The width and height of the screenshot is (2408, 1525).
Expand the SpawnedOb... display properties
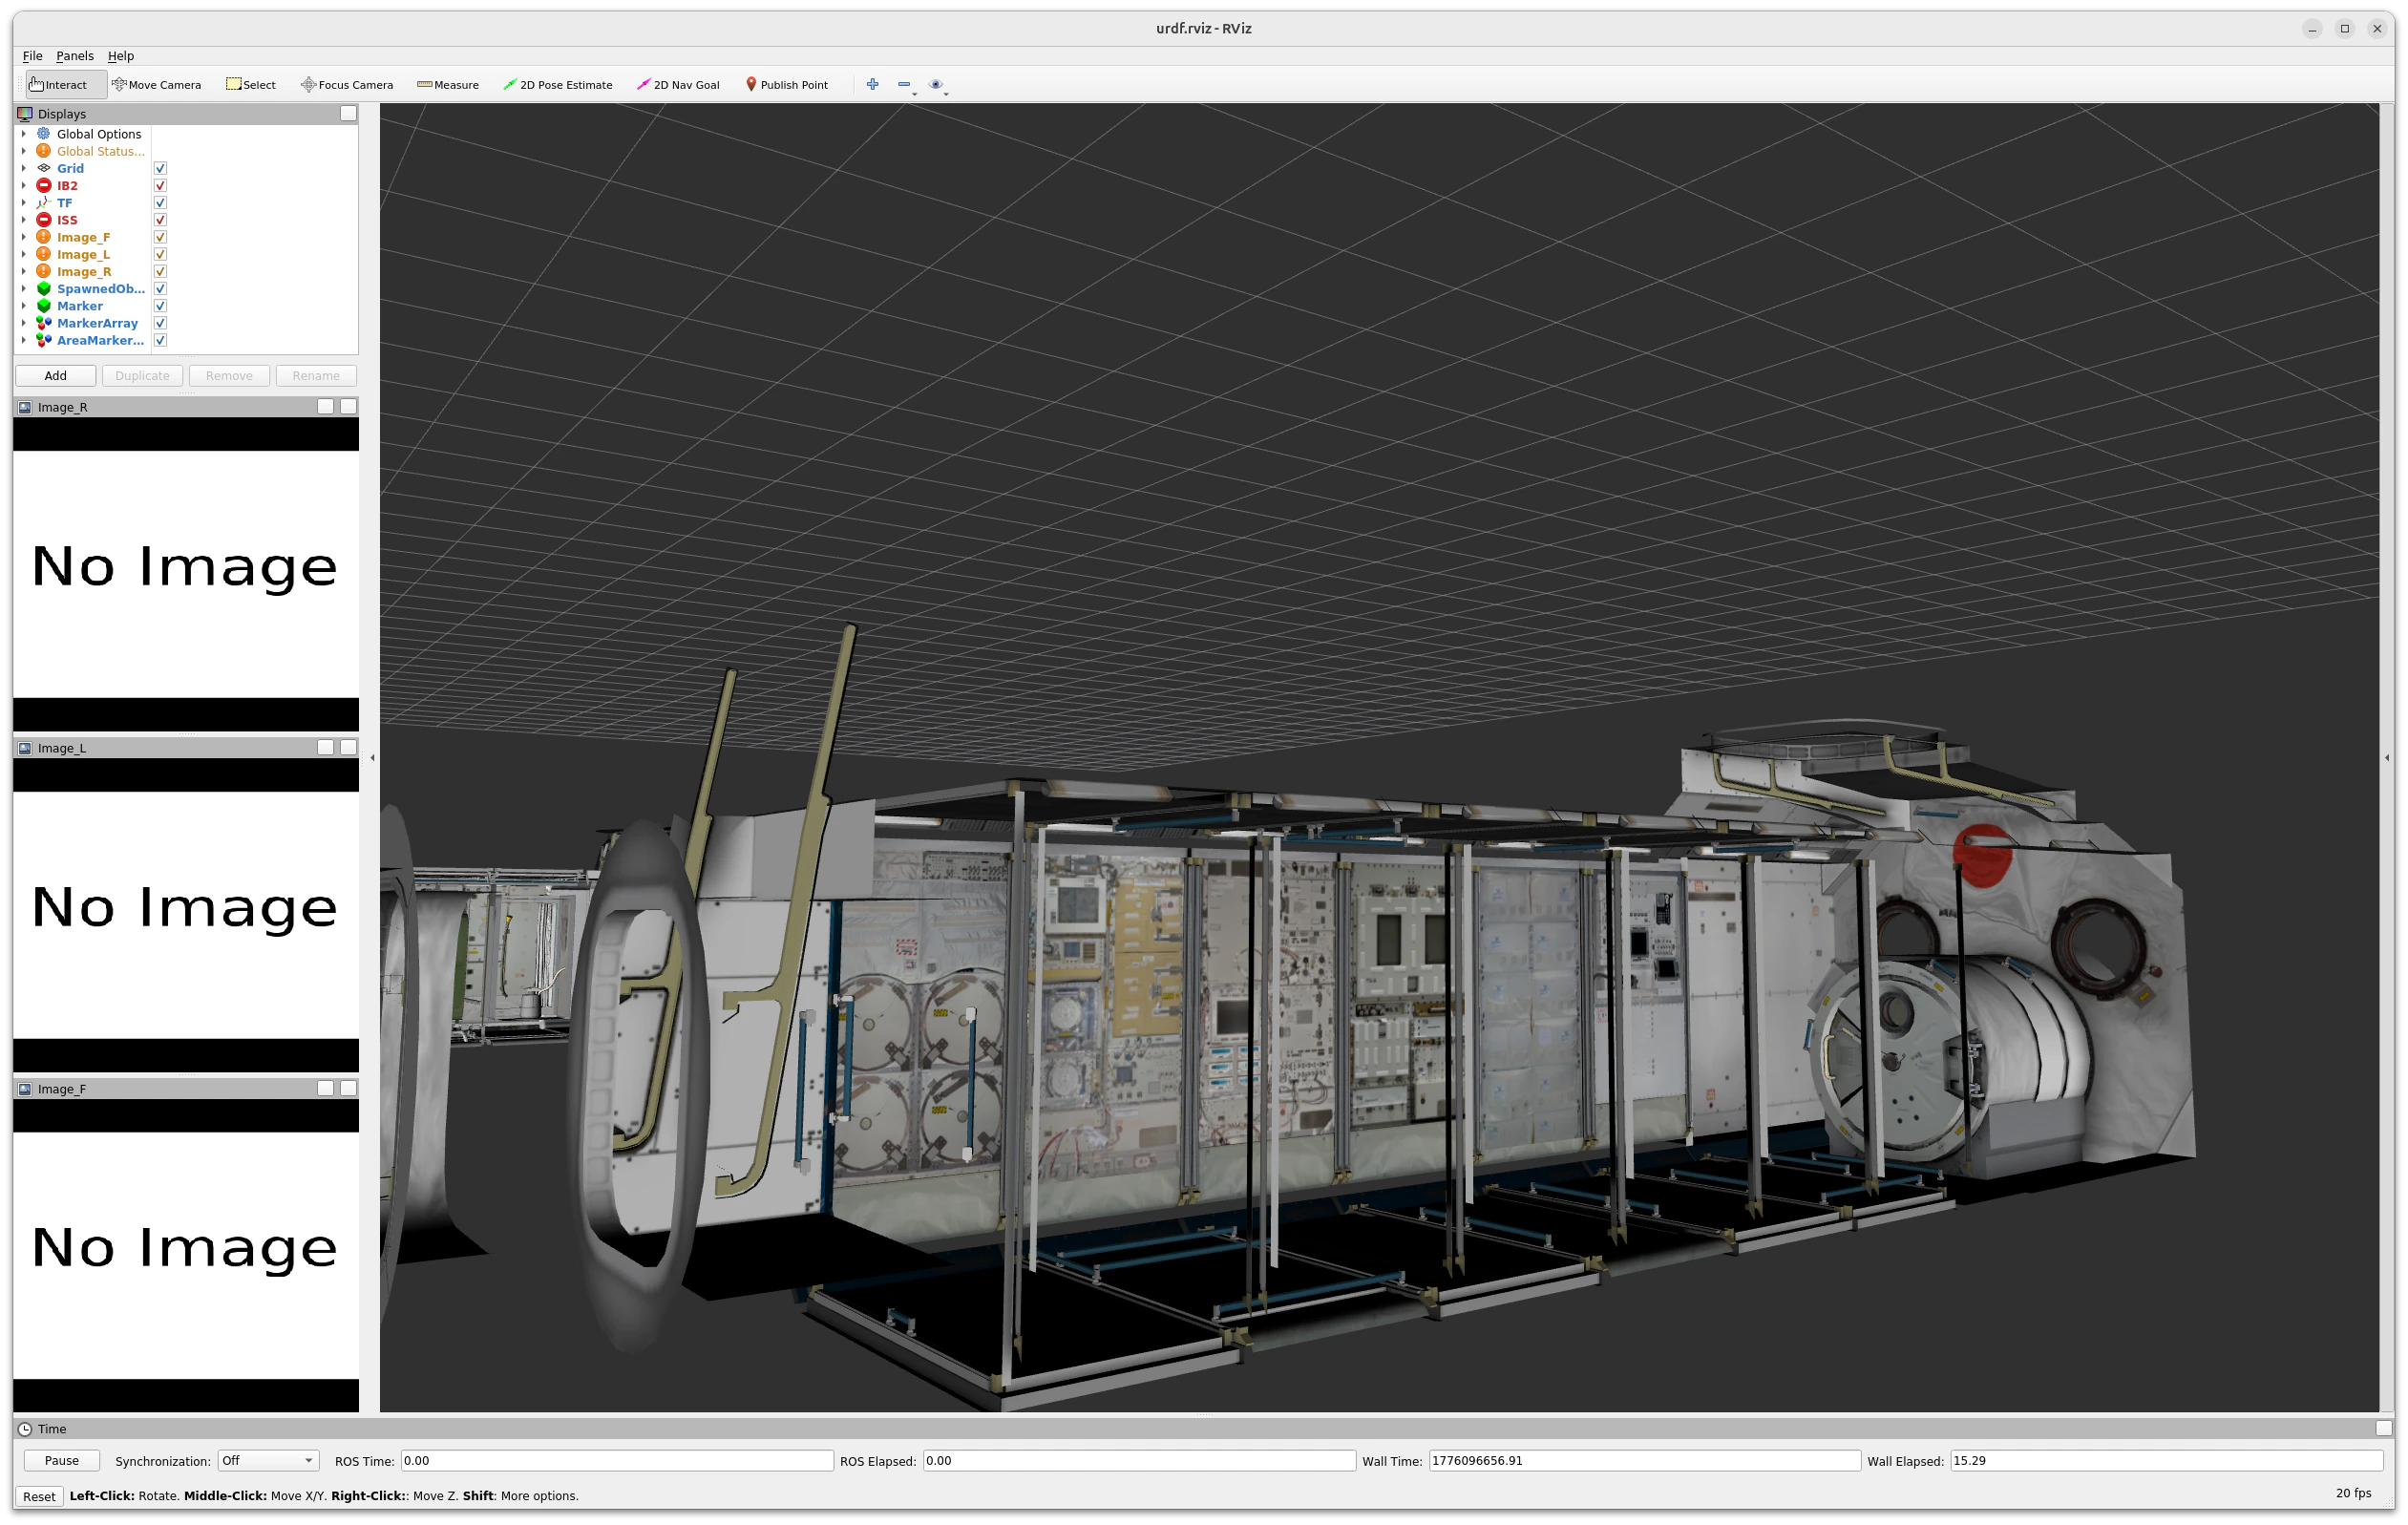24,289
